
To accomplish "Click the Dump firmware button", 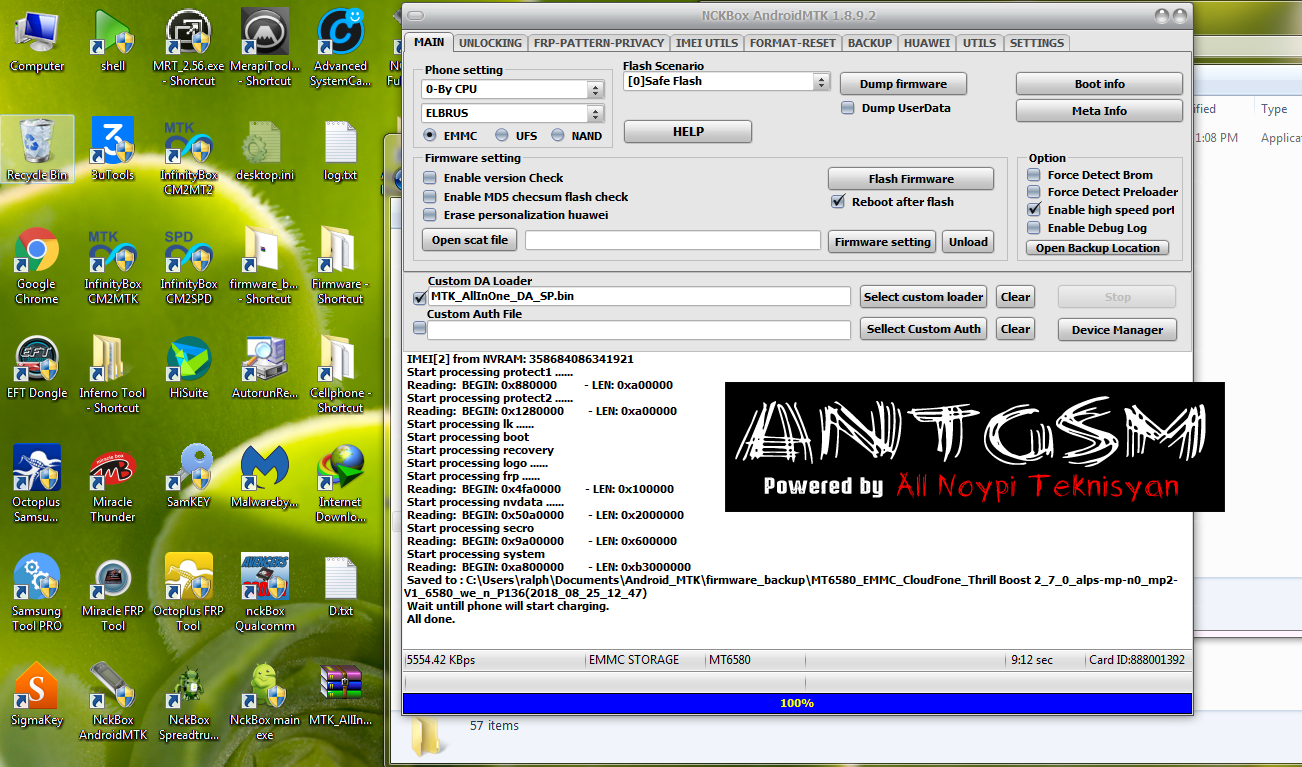I will (x=903, y=84).
